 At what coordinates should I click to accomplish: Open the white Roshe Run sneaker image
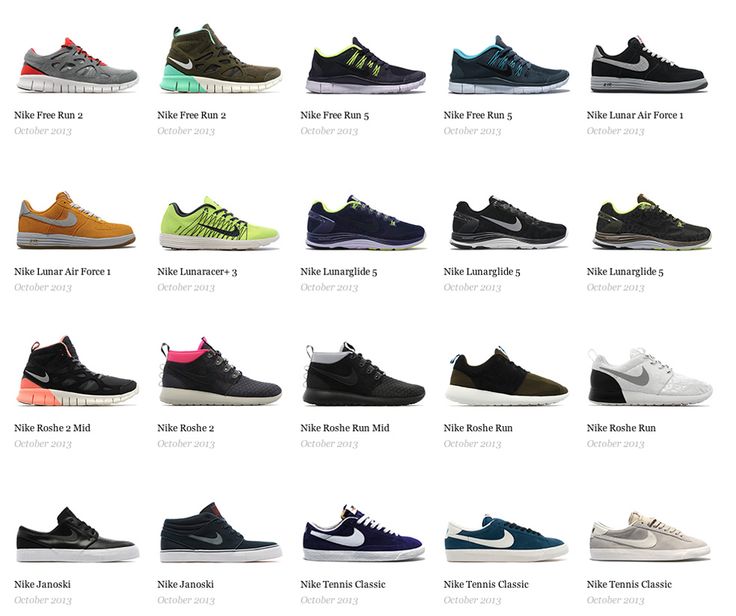coord(650,377)
